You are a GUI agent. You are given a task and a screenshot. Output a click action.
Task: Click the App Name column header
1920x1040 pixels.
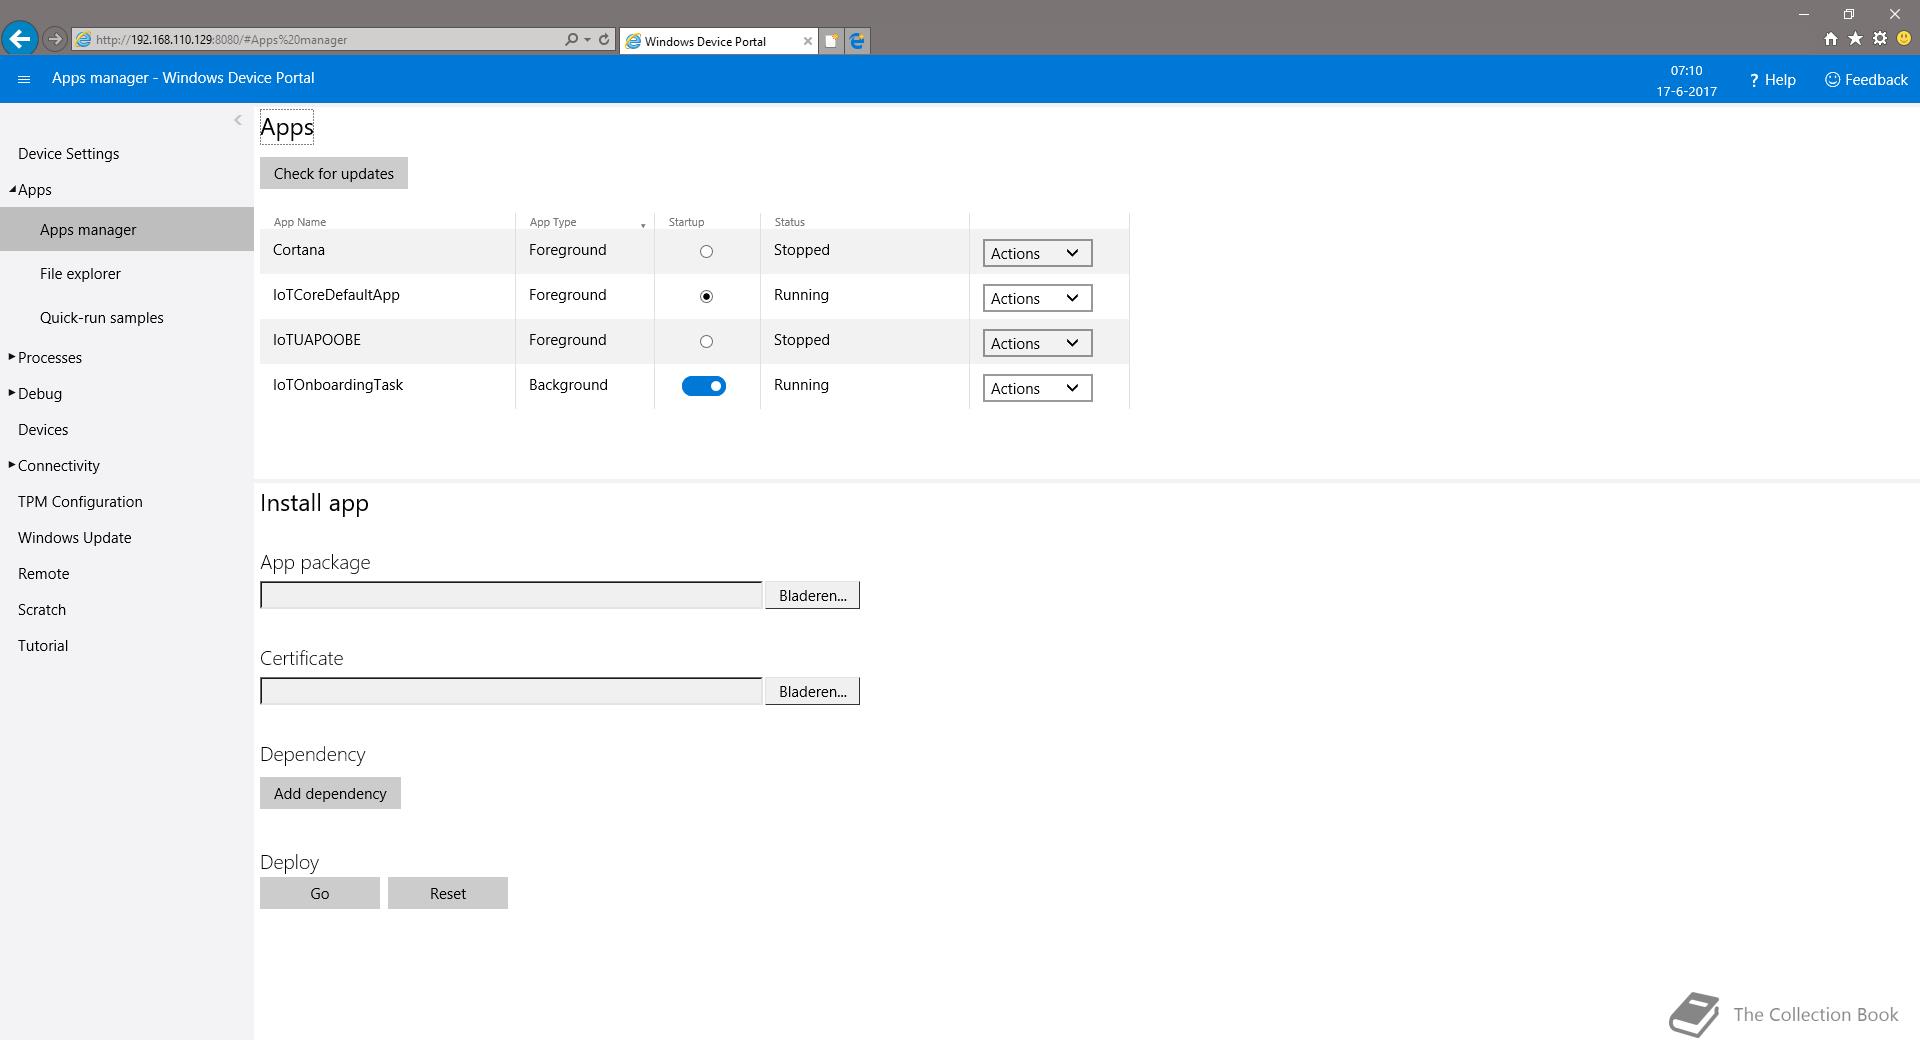tap(300, 222)
